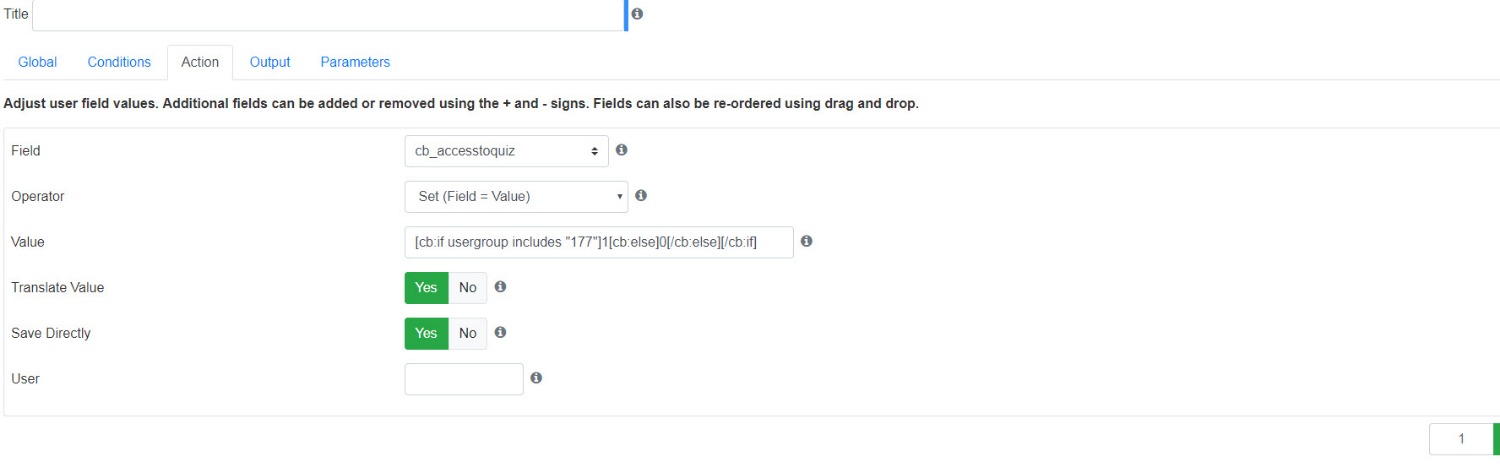Click the info icon next to Value input

806,241
